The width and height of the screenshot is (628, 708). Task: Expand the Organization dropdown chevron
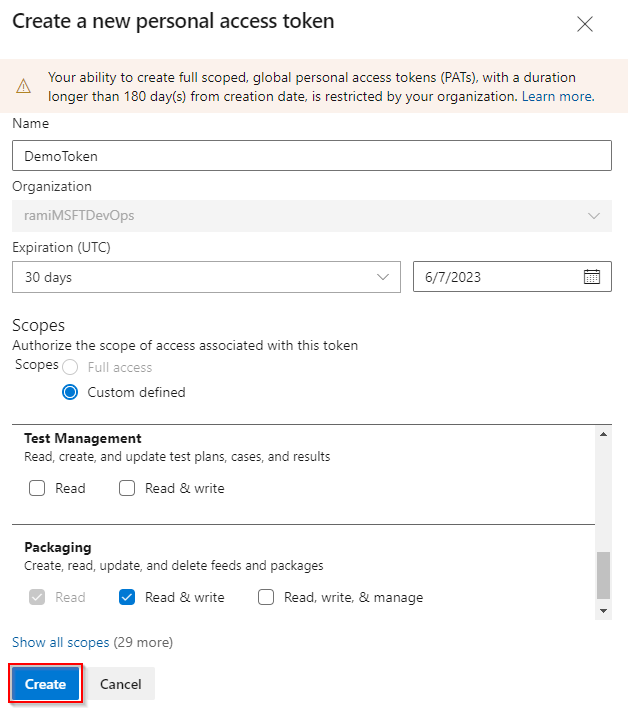594,215
